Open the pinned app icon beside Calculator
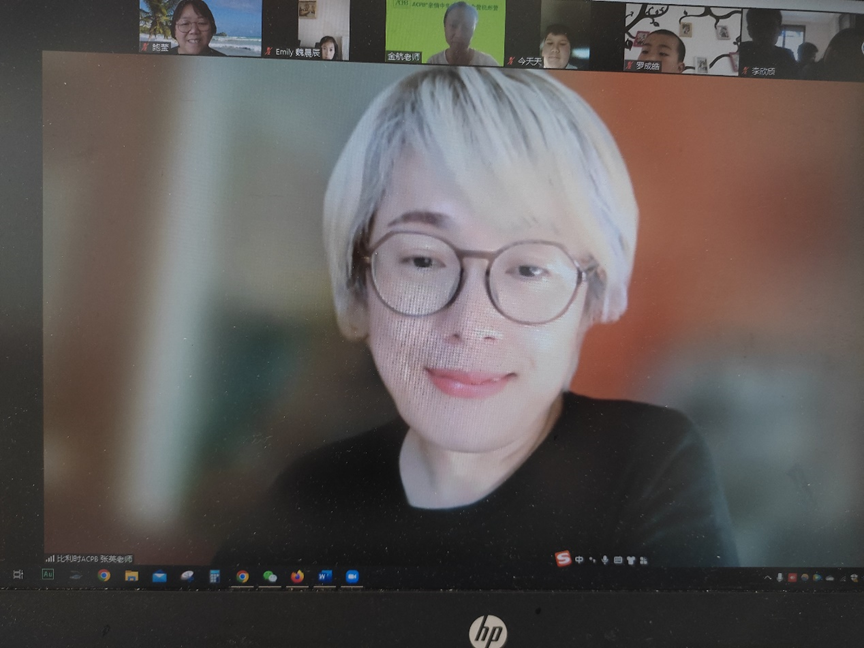This screenshot has width=864, height=648. pyautogui.click(x=187, y=577)
